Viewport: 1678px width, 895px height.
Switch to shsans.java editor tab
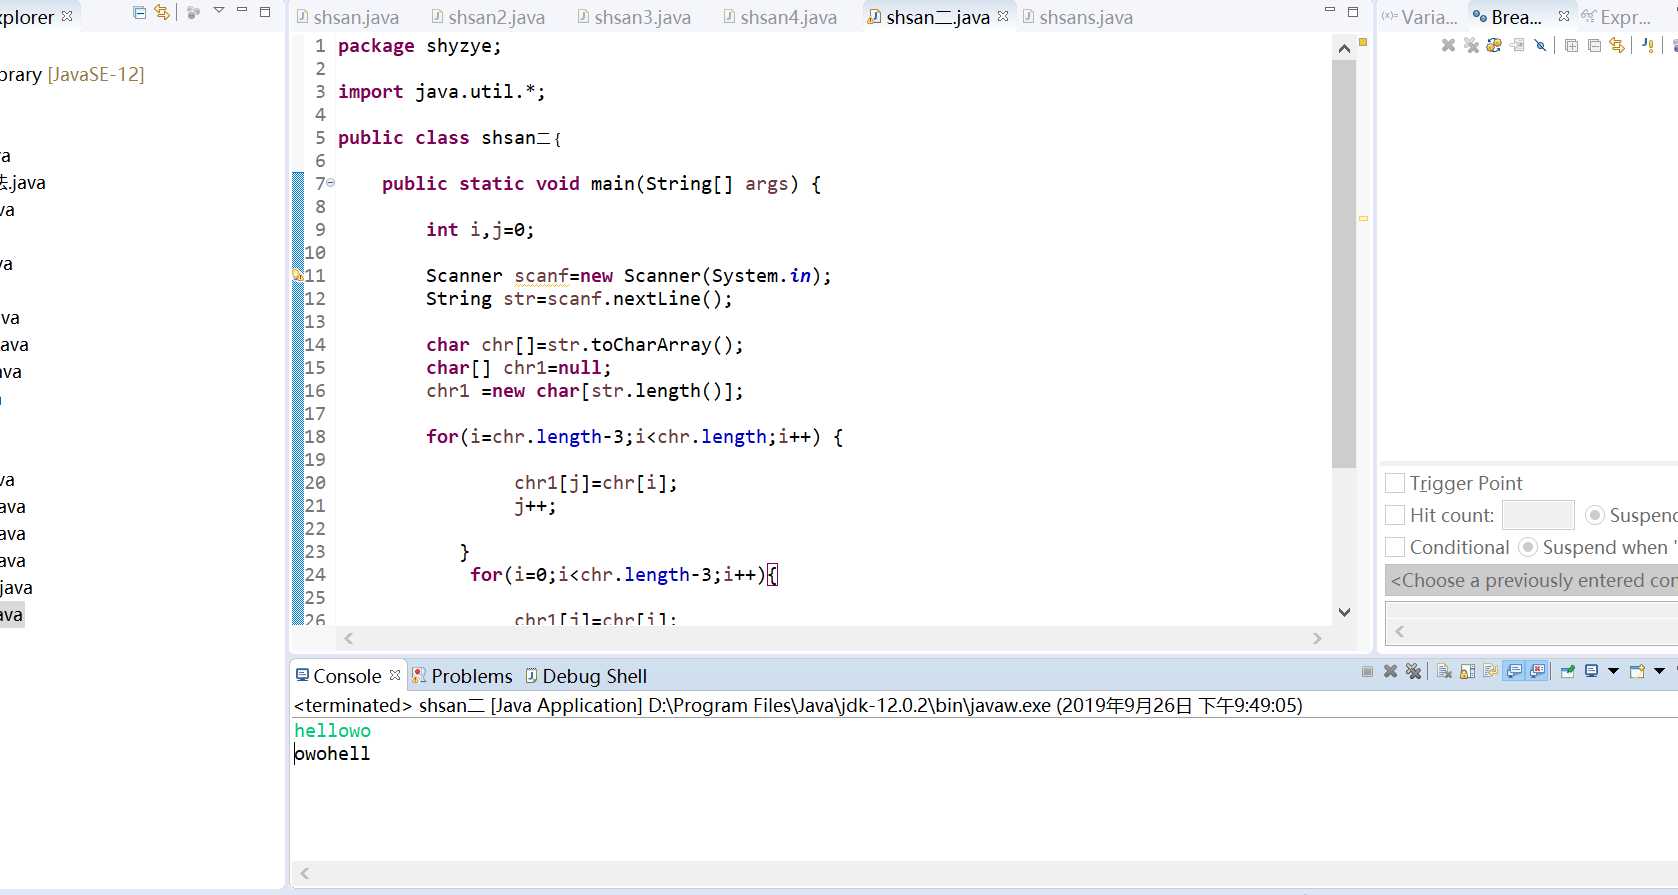(x=1077, y=17)
